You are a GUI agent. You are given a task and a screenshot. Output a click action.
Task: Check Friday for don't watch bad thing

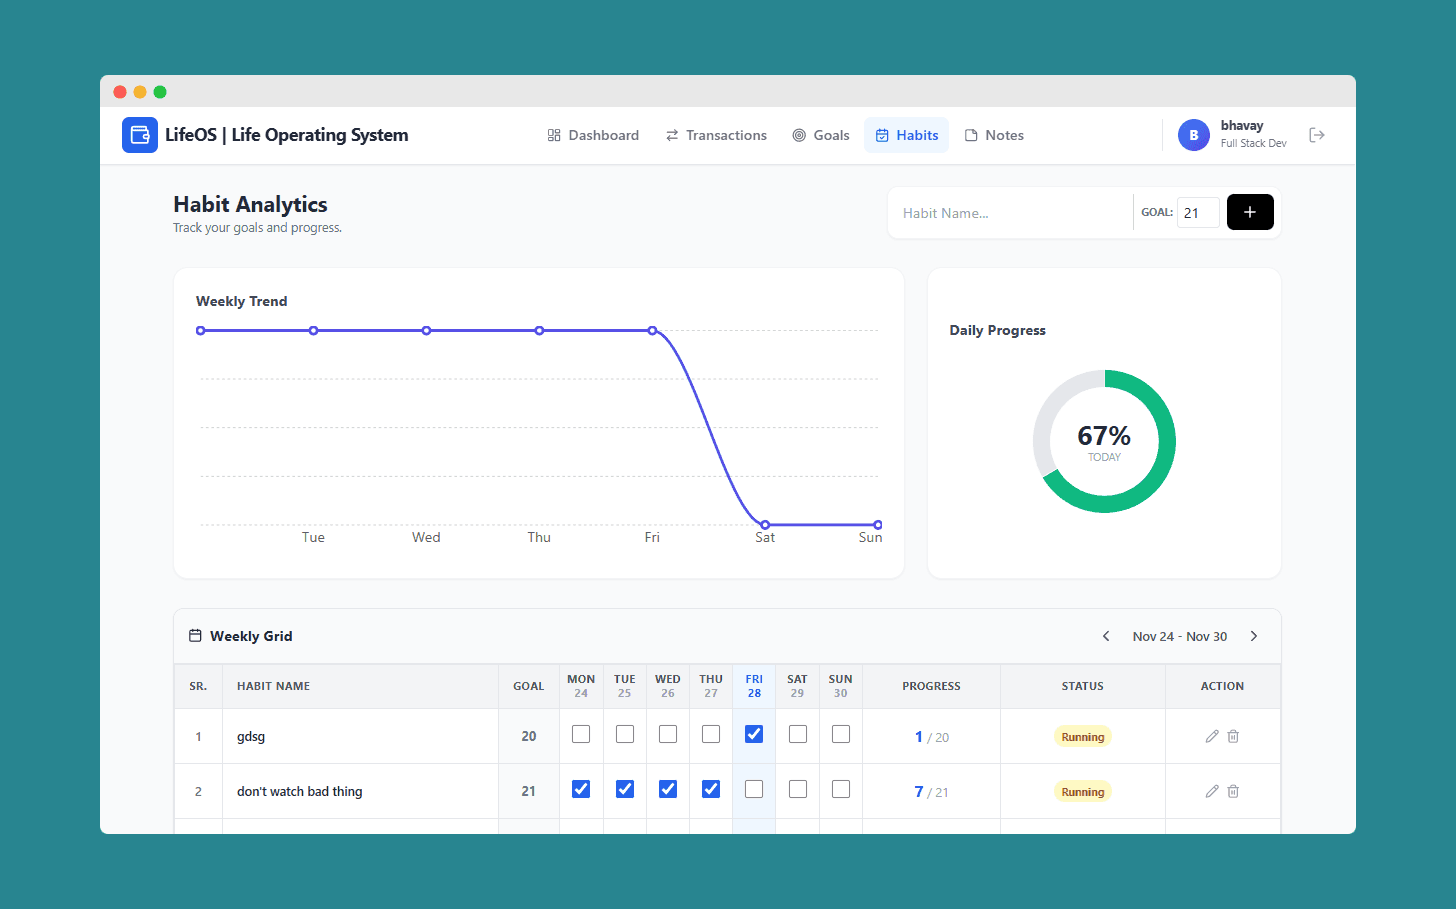point(754,789)
